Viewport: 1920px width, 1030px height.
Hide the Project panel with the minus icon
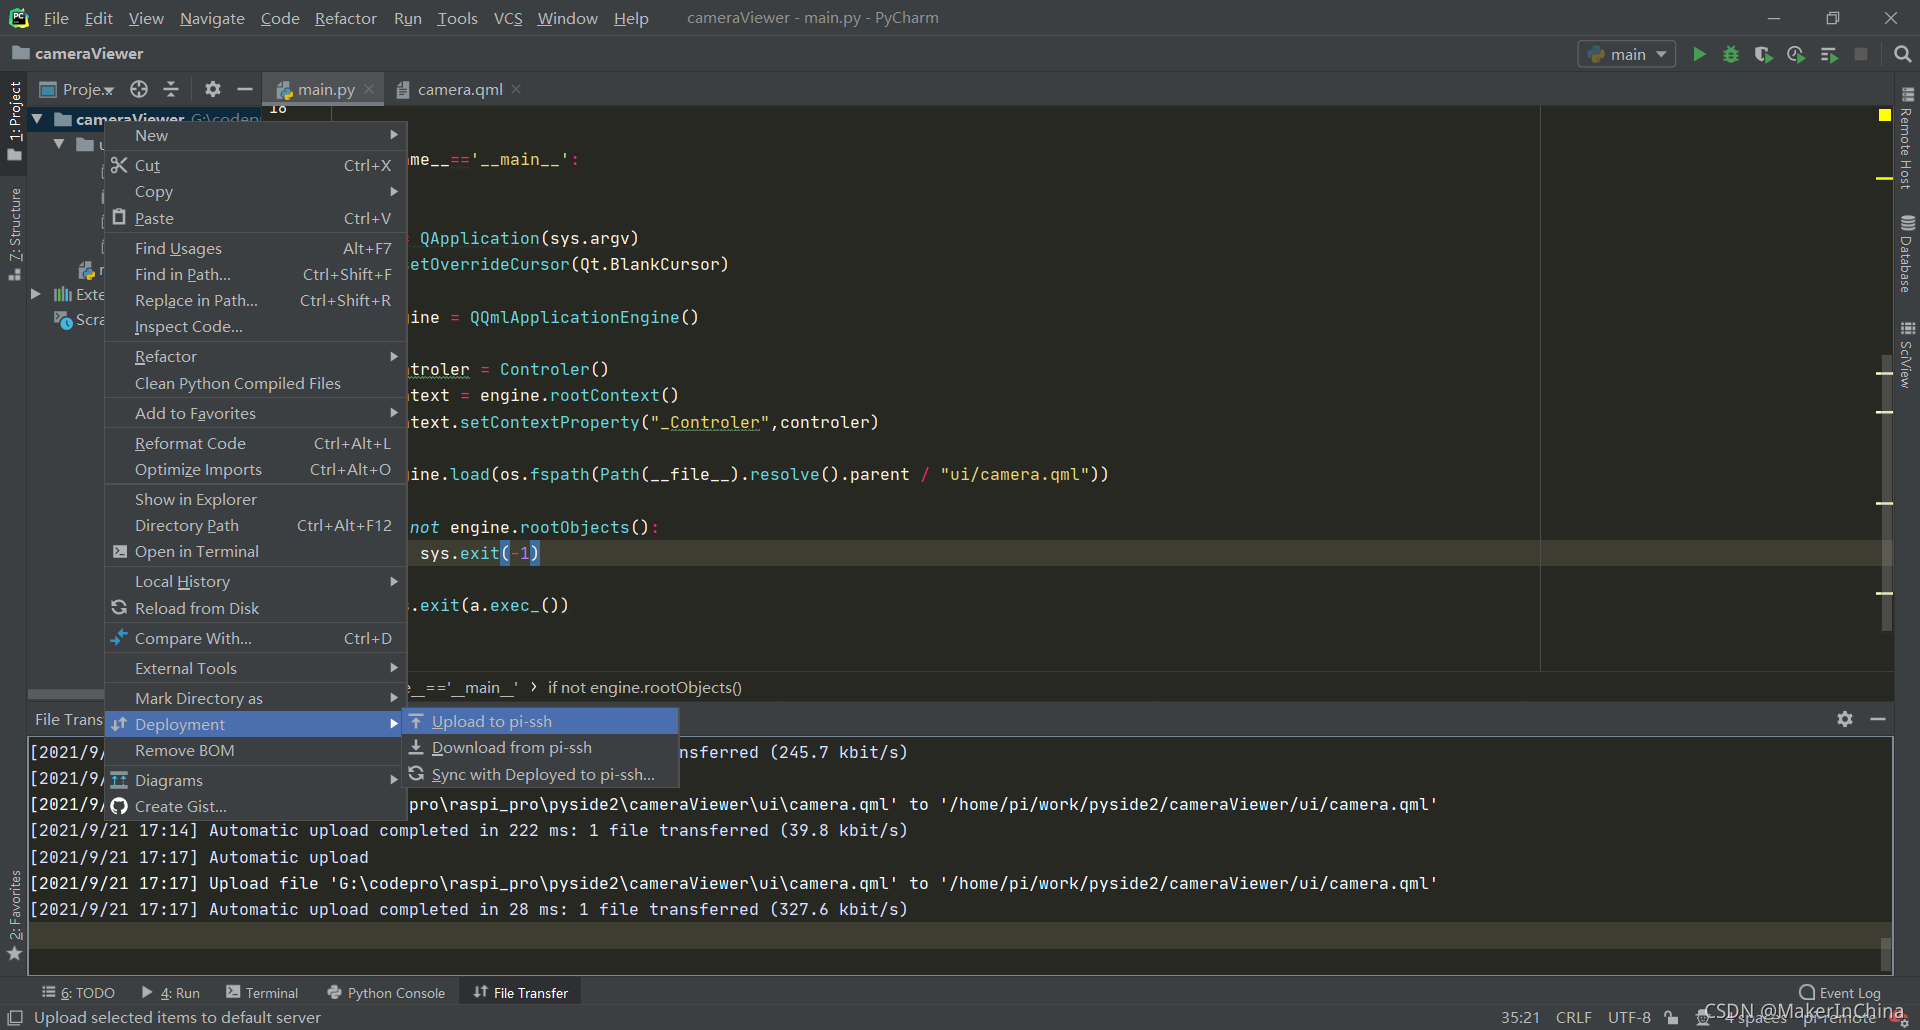coord(244,89)
